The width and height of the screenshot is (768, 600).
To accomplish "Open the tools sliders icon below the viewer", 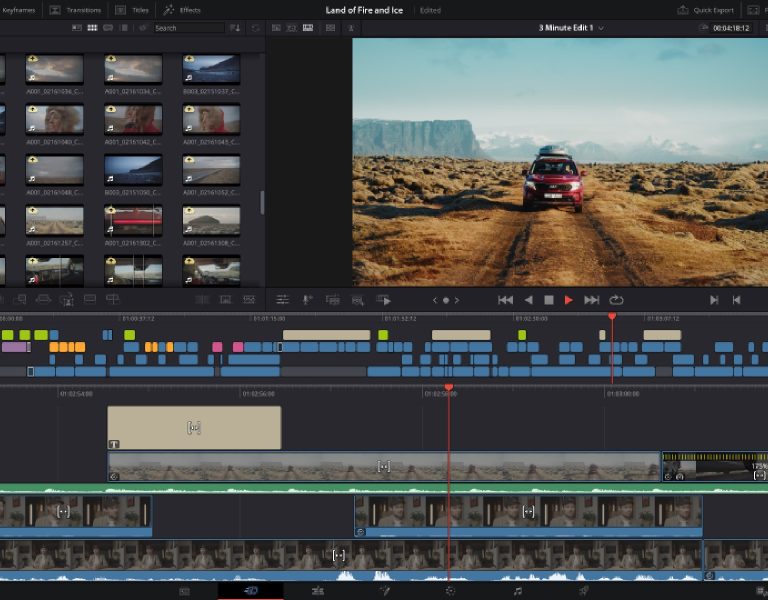I will point(283,300).
